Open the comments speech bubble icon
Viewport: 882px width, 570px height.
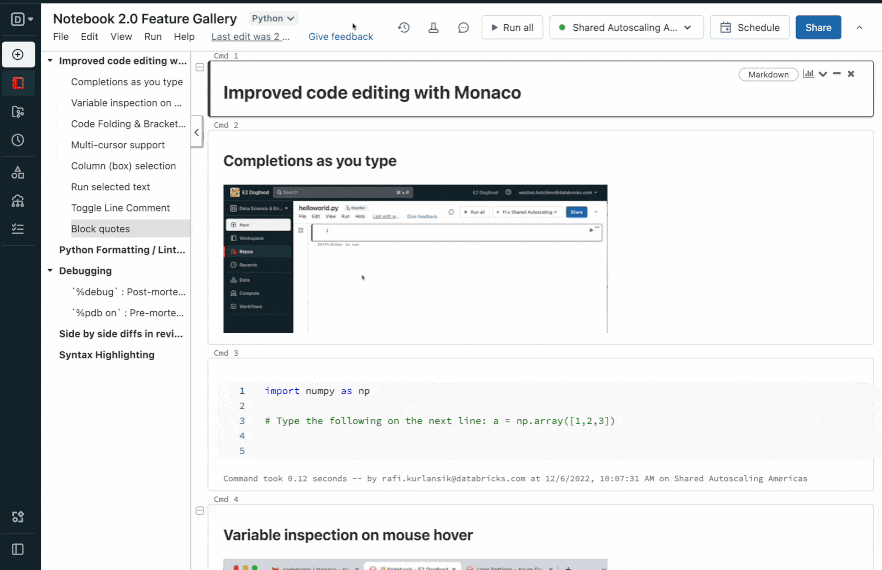tap(463, 28)
